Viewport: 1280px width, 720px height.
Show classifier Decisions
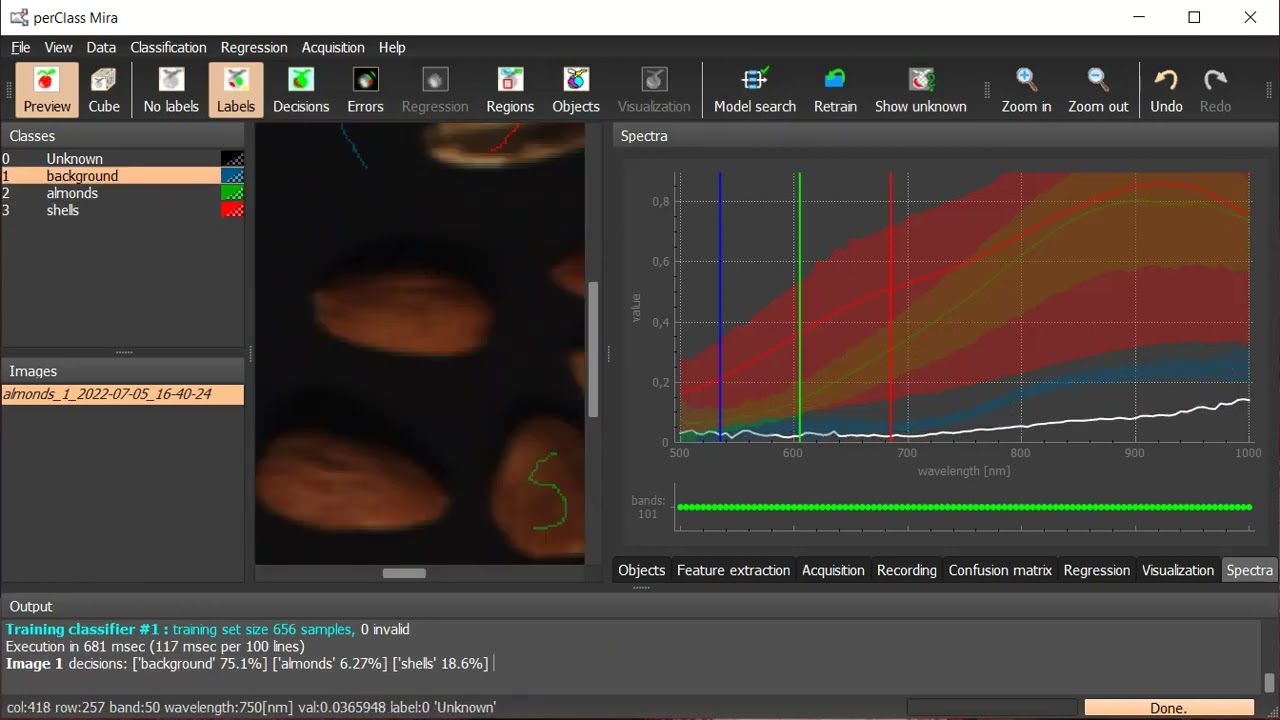301,90
